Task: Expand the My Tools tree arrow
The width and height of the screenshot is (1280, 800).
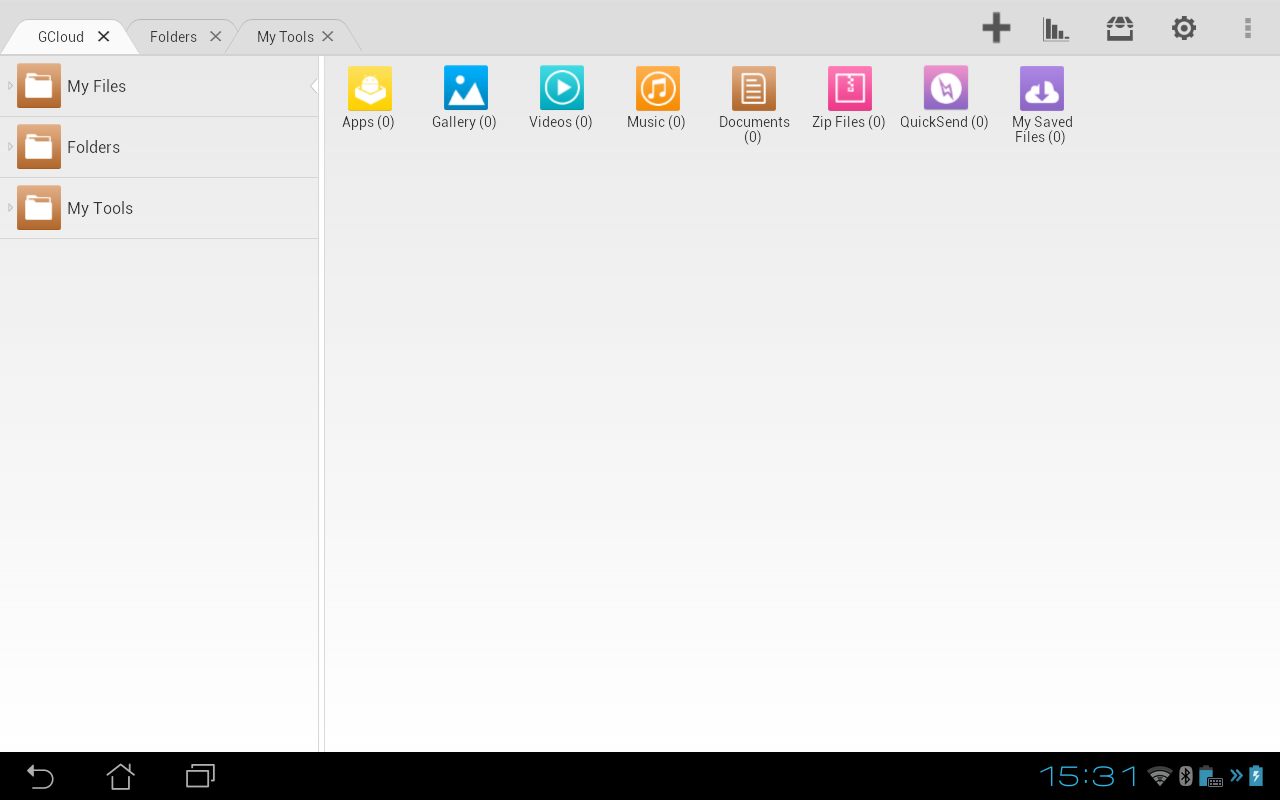Action: [10, 208]
